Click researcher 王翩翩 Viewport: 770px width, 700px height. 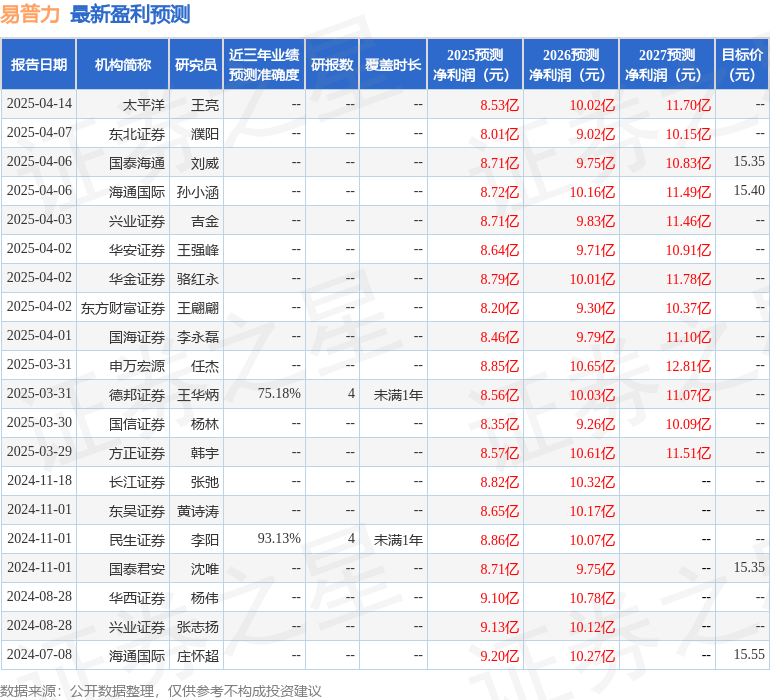click(x=198, y=308)
